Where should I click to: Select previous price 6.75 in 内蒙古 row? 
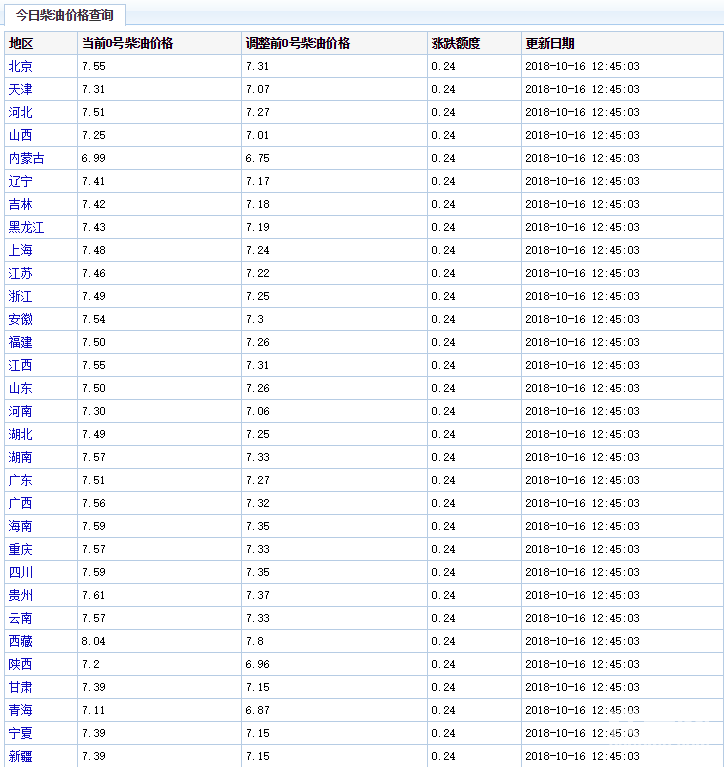pyautogui.click(x=257, y=158)
